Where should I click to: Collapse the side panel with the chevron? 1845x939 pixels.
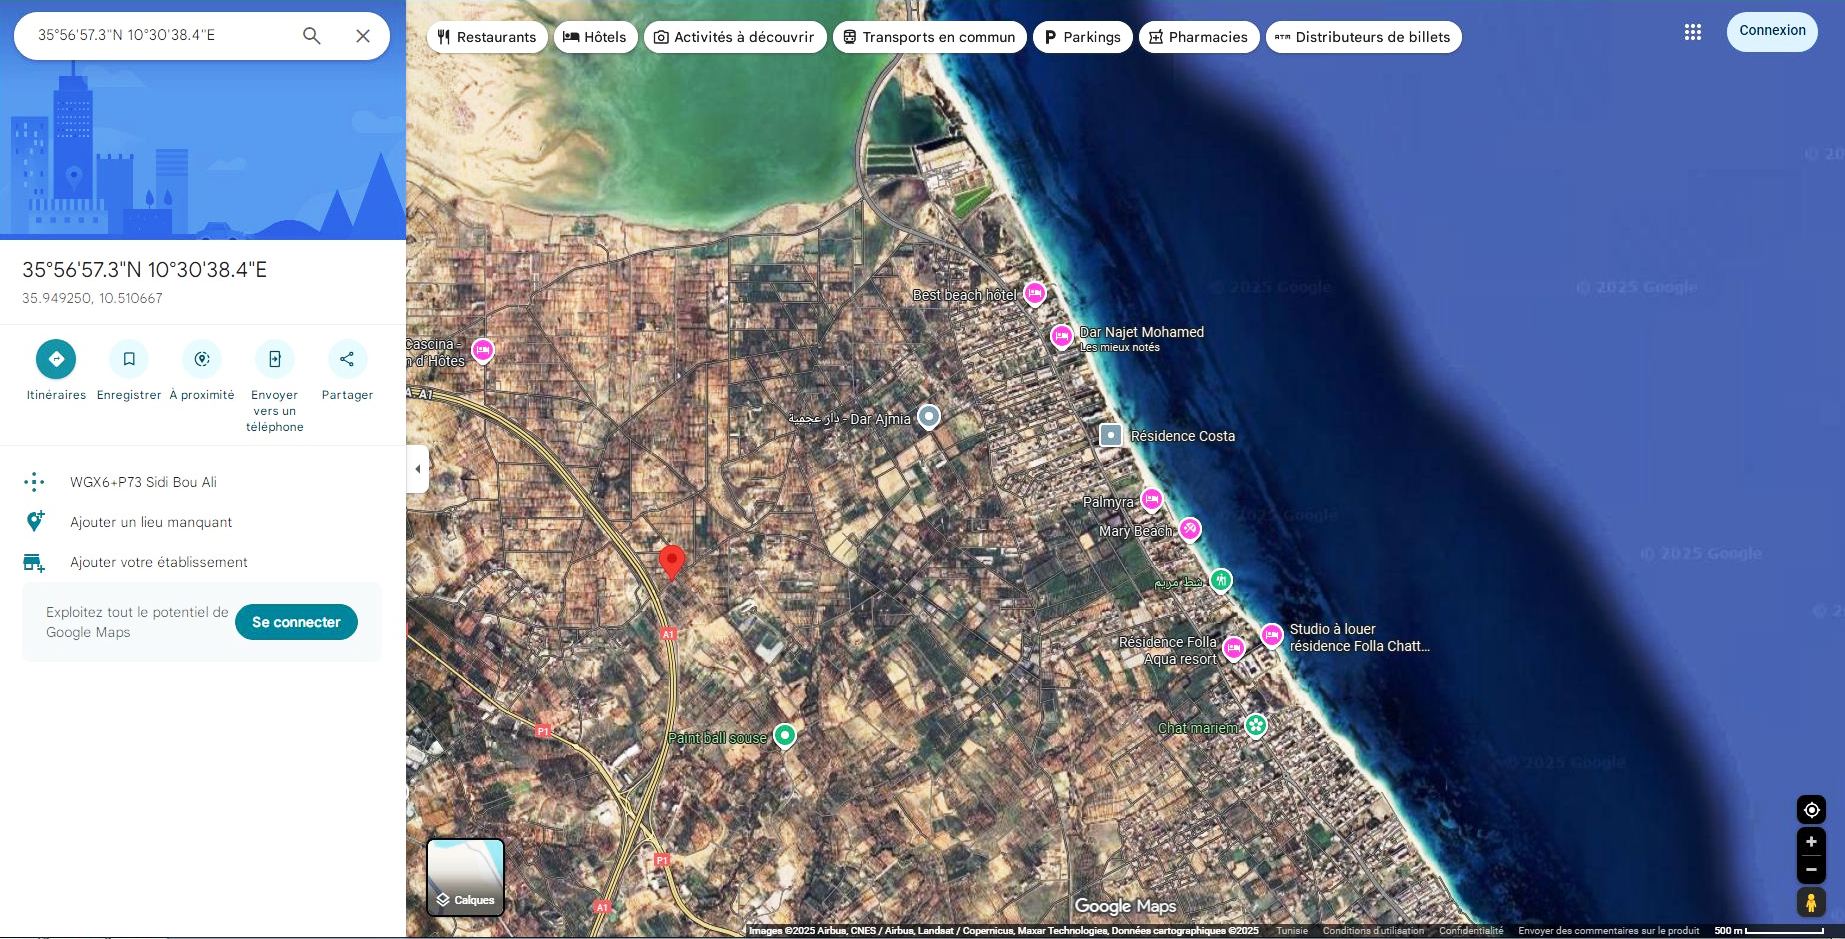point(417,468)
